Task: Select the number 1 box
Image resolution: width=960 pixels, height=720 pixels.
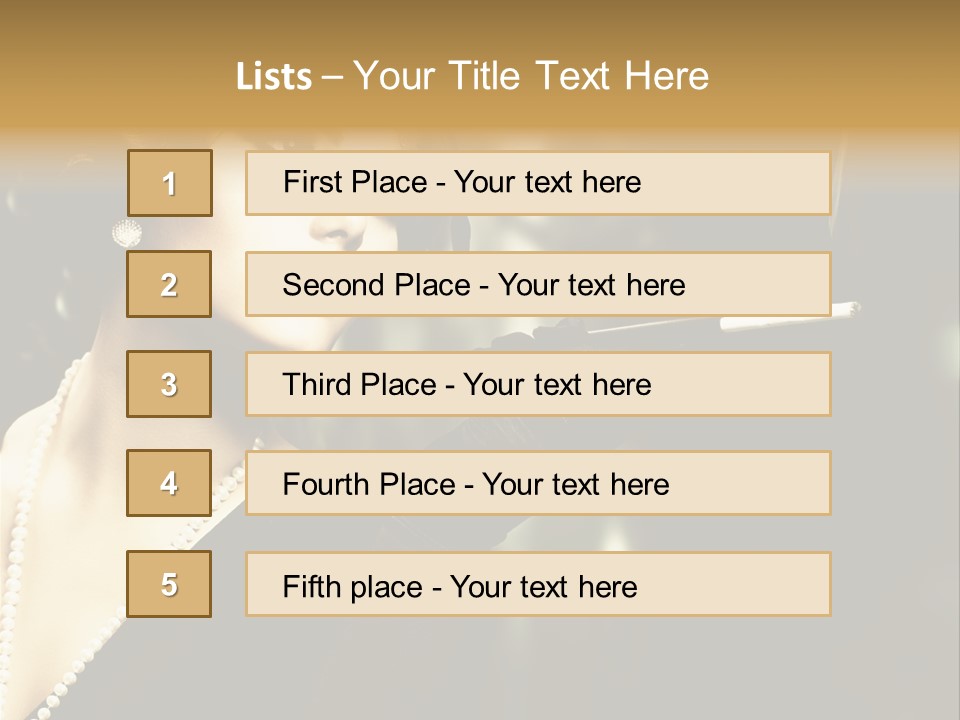Action: coord(169,183)
